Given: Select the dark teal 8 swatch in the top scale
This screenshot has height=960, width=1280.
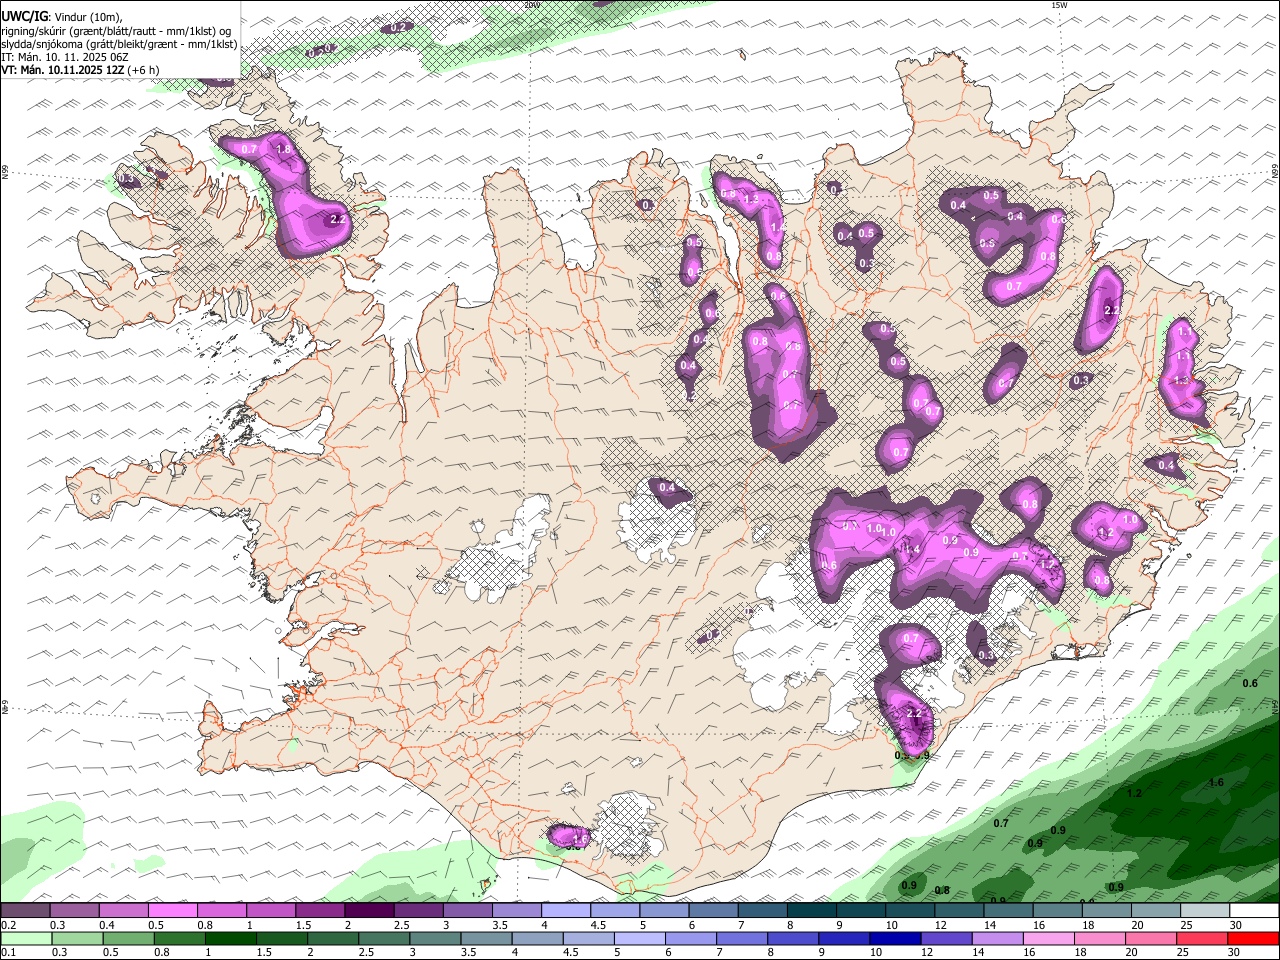Looking at the screenshot, I should click(x=812, y=911).
